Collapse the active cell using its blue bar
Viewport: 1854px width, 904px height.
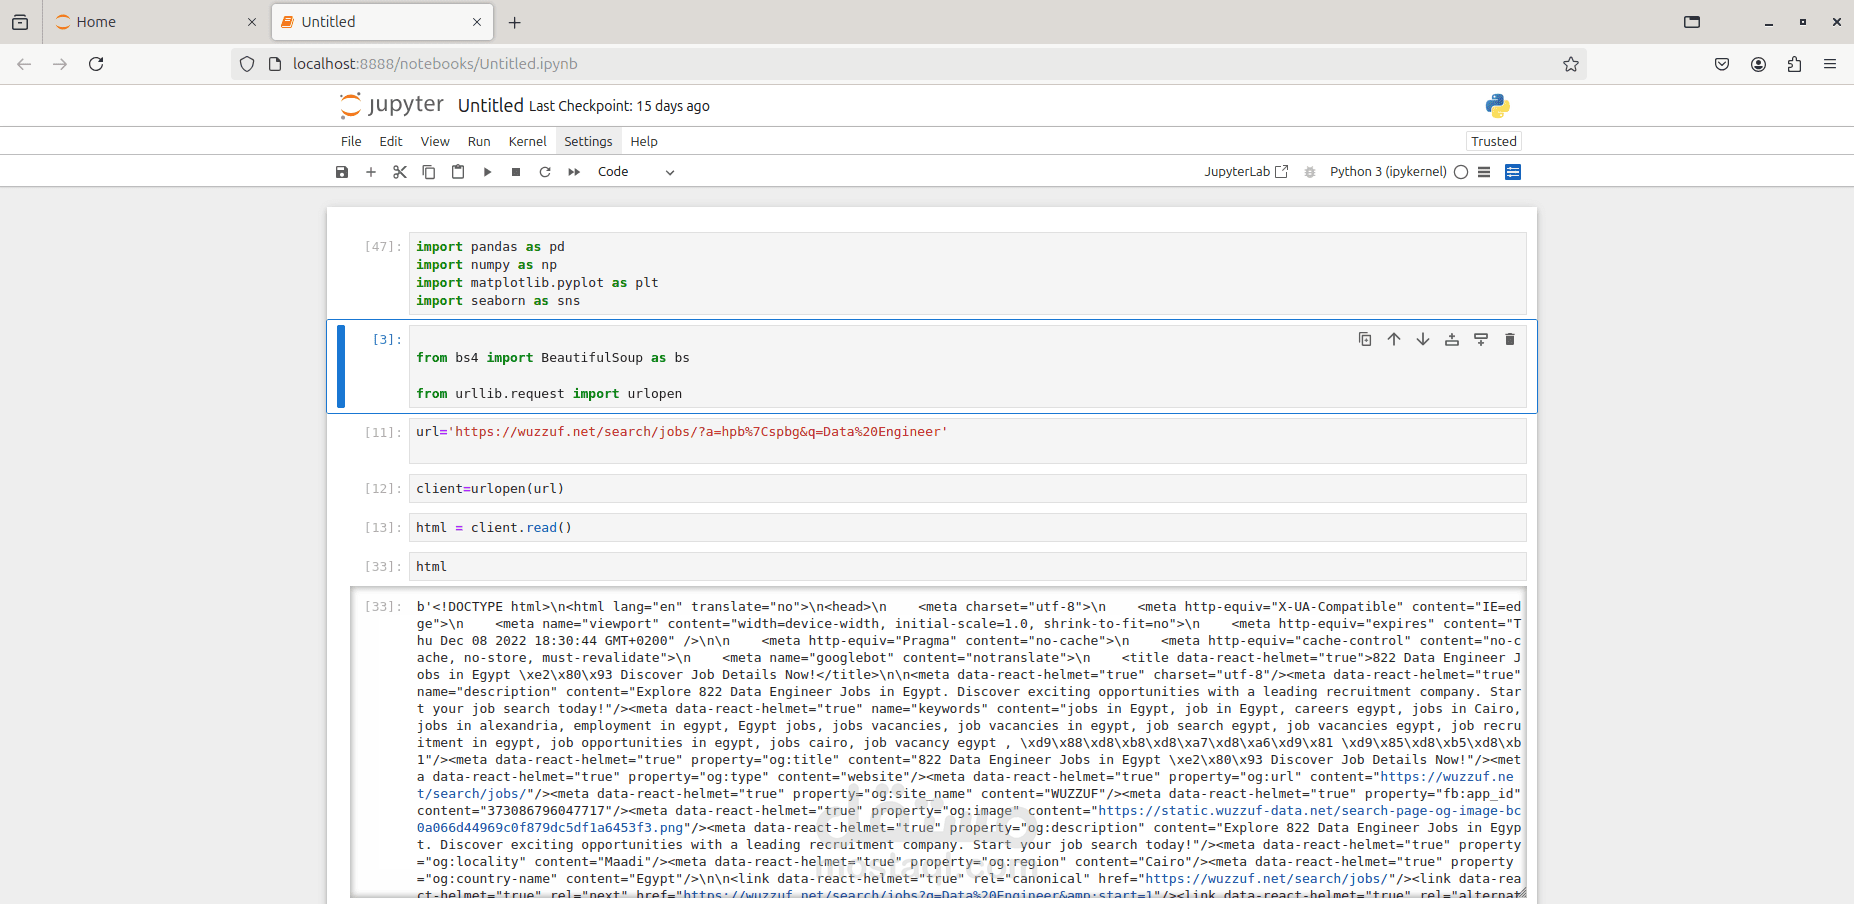click(341, 366)
